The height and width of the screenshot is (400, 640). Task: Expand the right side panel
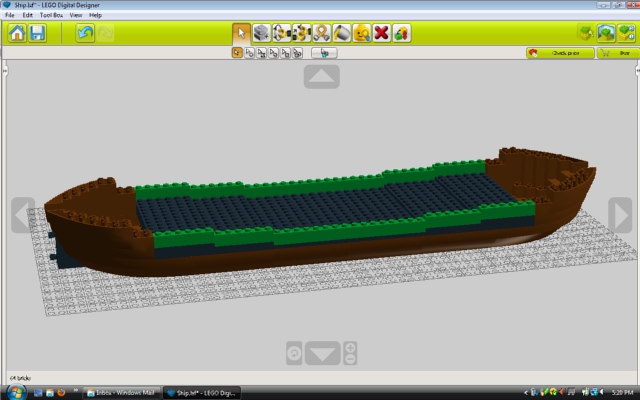(638, 71)
